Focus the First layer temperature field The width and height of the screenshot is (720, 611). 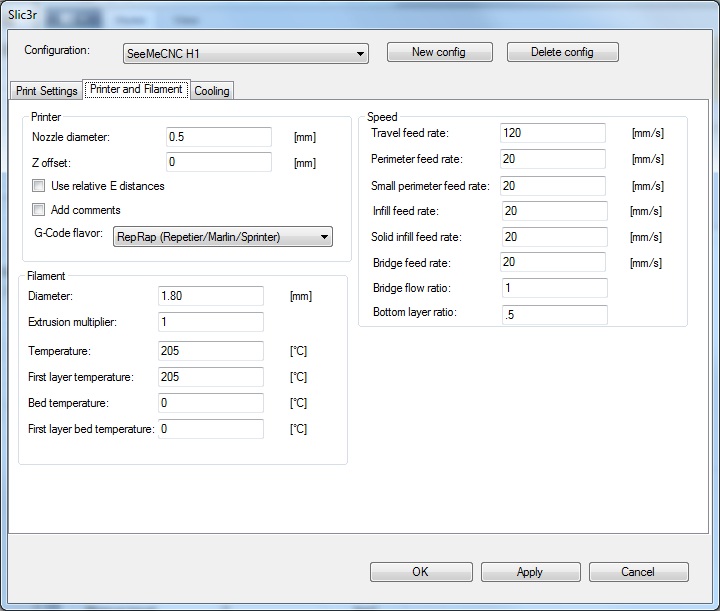pyautogui.click(x=210, y=377)
